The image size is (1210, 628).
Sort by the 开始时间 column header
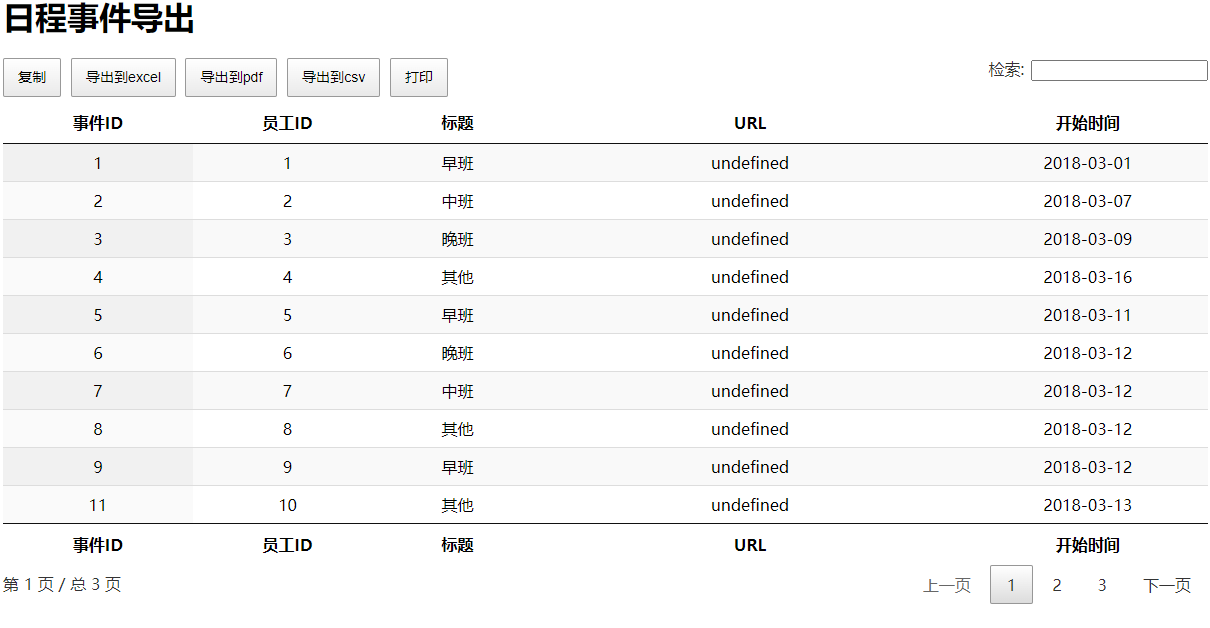pyautogui.click(x=1088, y=124)
